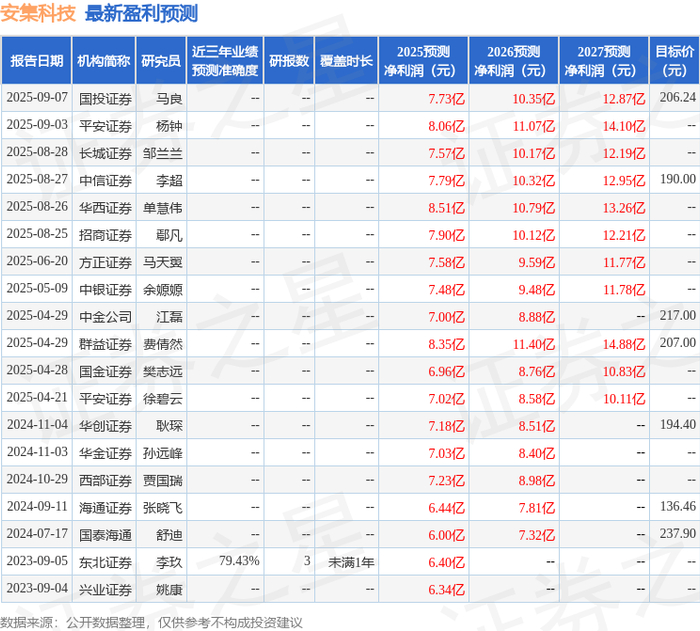Click the 招商证券 institution cell
This screenshot has width=700, height=631.
point(105,235)
